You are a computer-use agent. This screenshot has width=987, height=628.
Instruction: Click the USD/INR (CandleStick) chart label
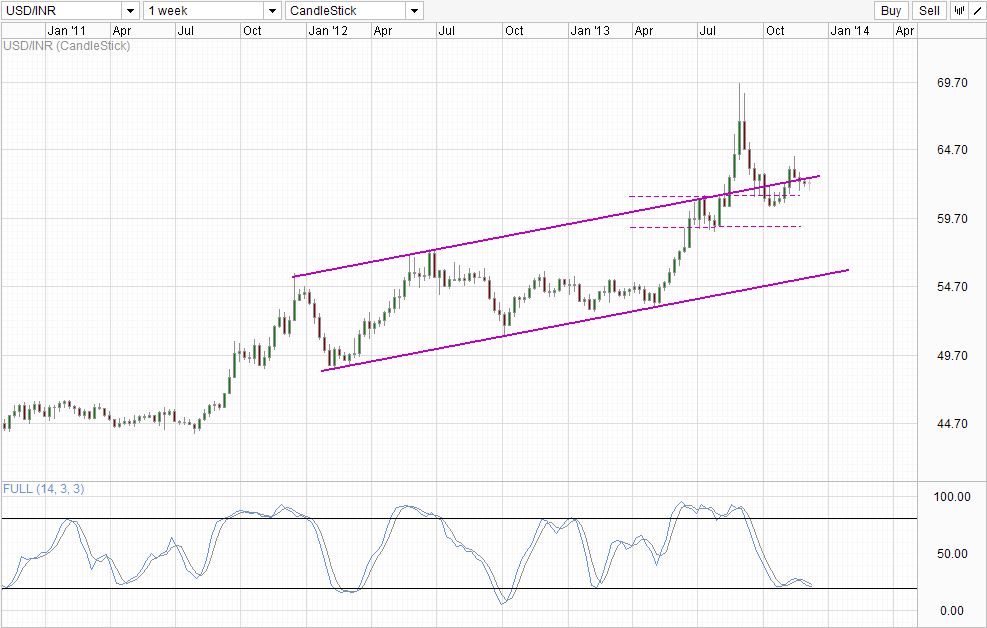click(67, 46)
